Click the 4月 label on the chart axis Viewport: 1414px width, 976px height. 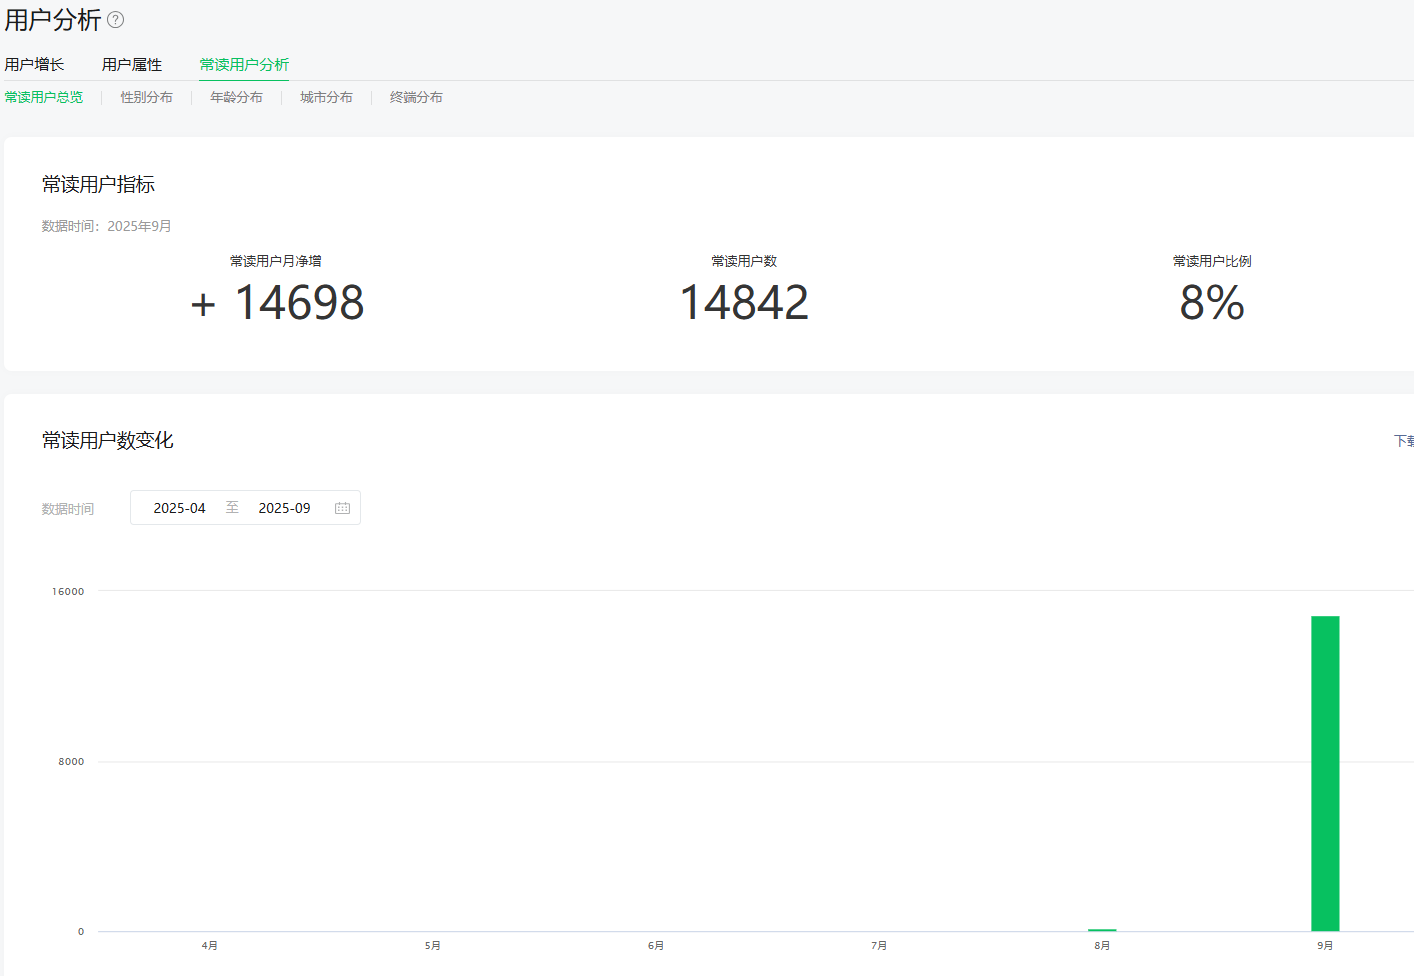209,946
